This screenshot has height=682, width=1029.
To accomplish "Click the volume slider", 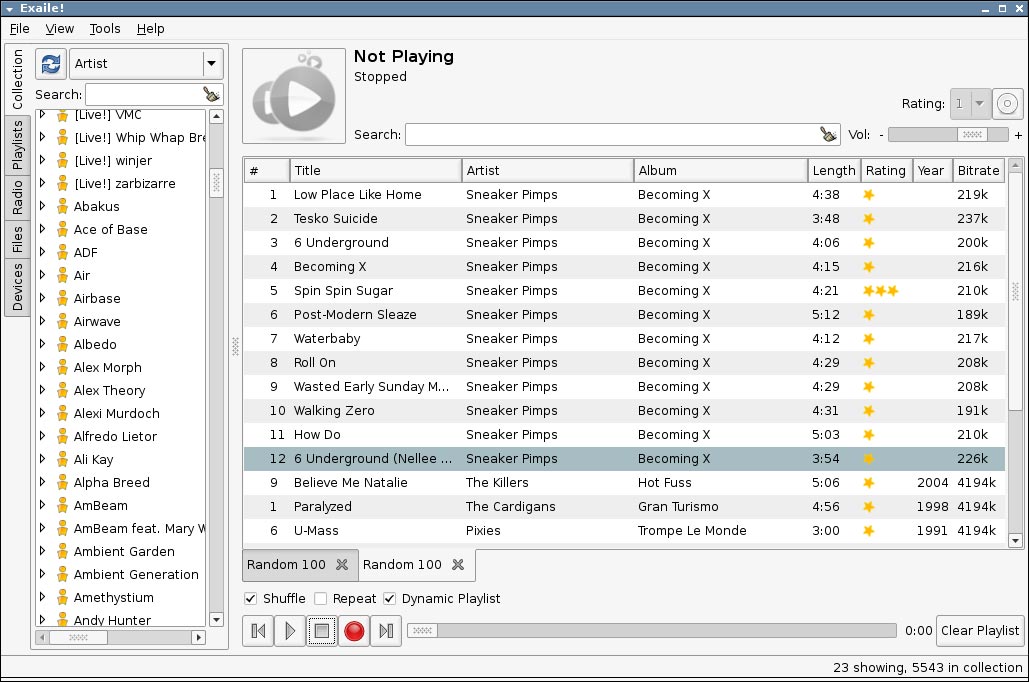I will [947, 135].
